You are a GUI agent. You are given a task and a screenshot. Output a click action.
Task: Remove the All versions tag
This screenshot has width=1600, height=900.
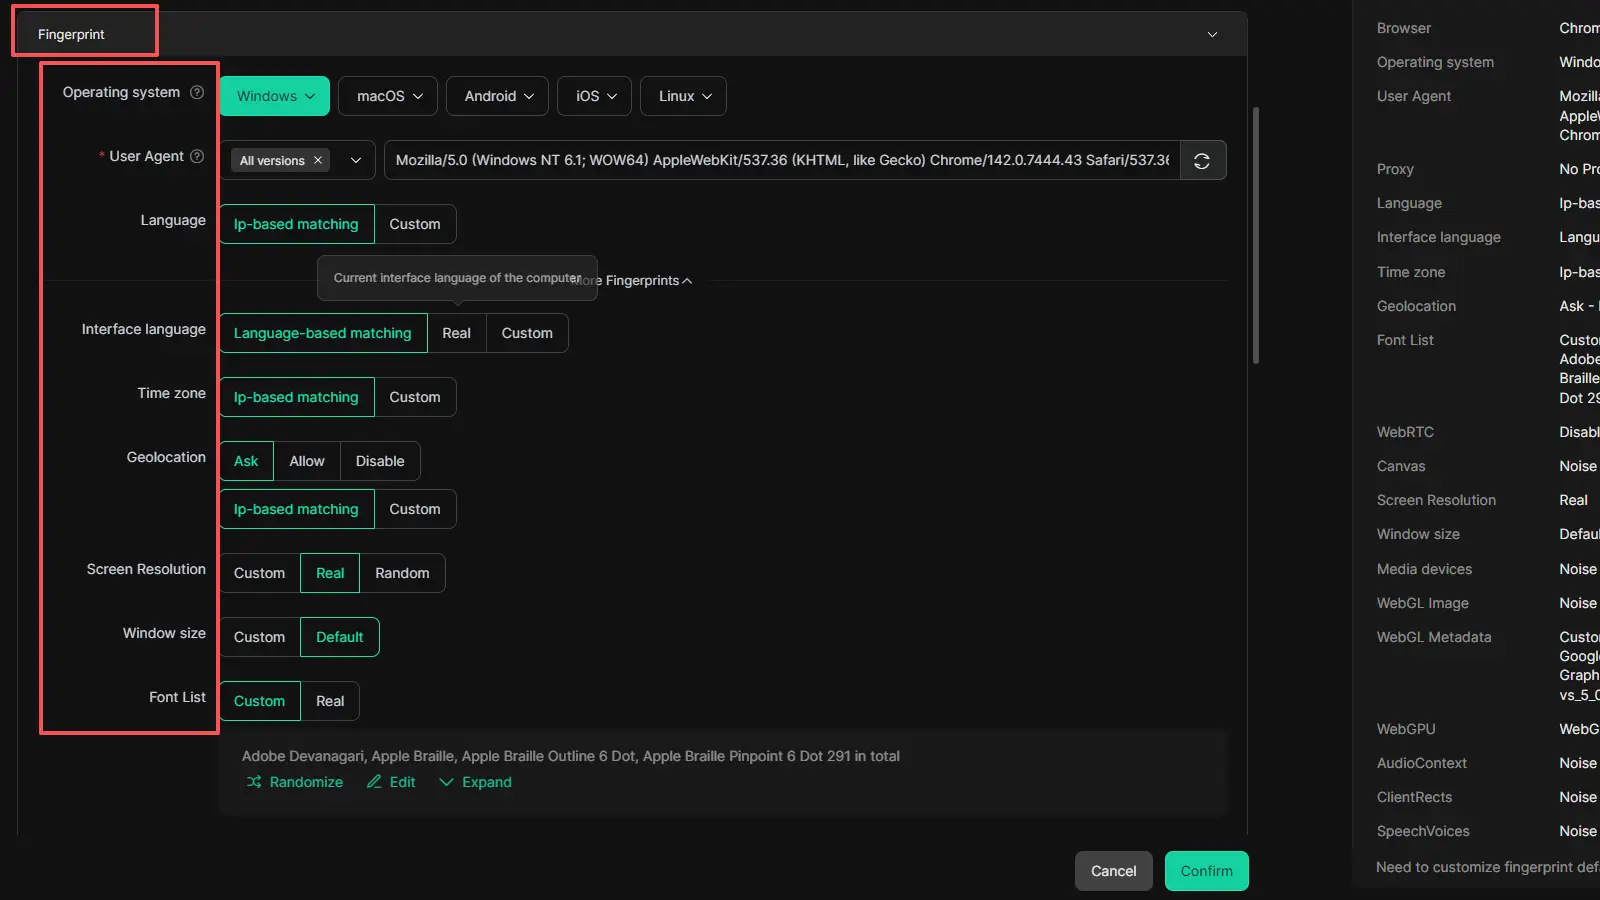pos(318,161)
